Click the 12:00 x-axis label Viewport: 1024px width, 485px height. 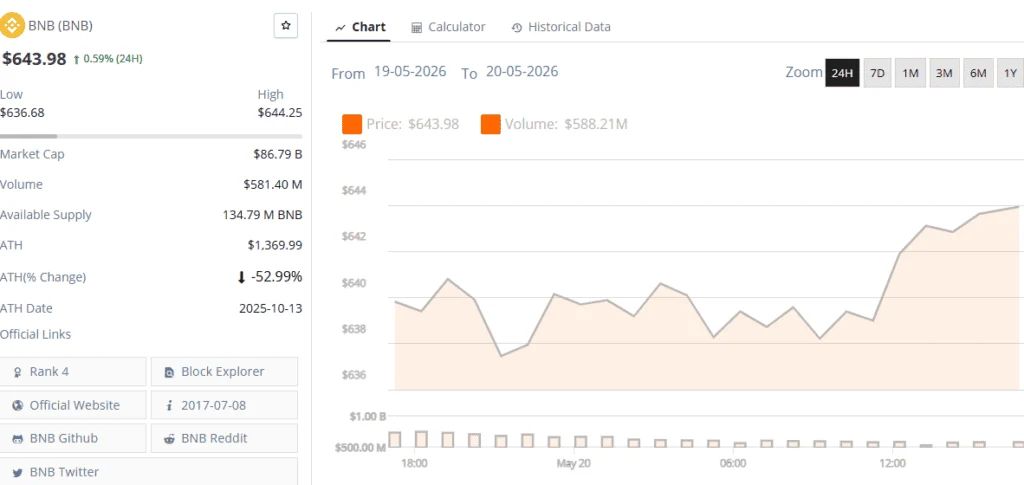892,463
